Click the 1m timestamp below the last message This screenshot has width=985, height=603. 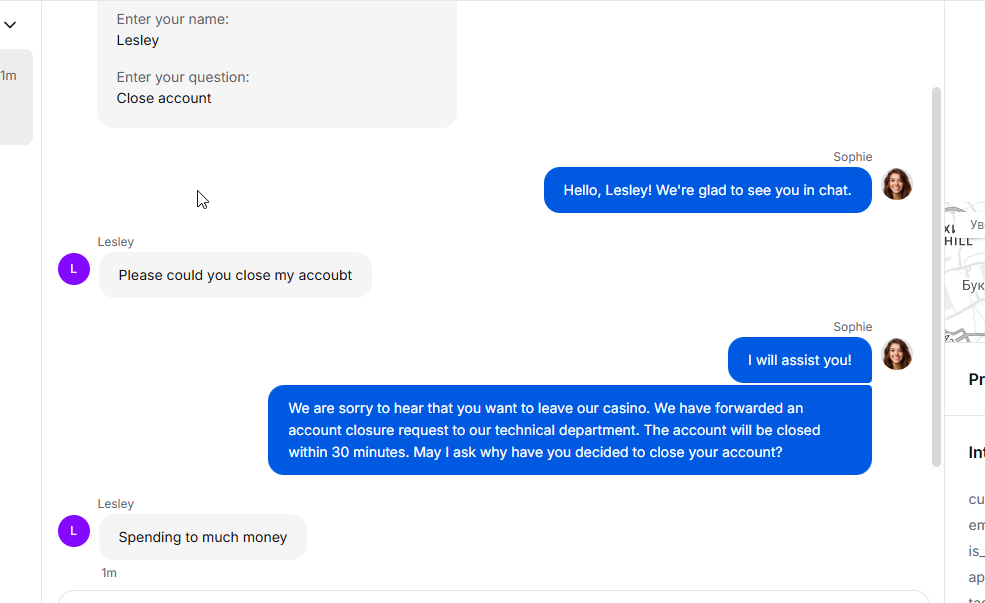pos(109,573)
